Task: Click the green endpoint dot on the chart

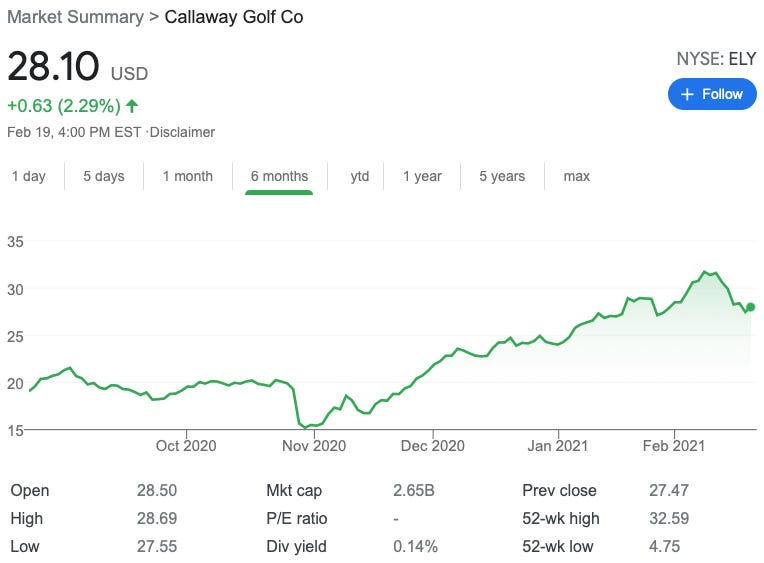Action: coord(750,307)
